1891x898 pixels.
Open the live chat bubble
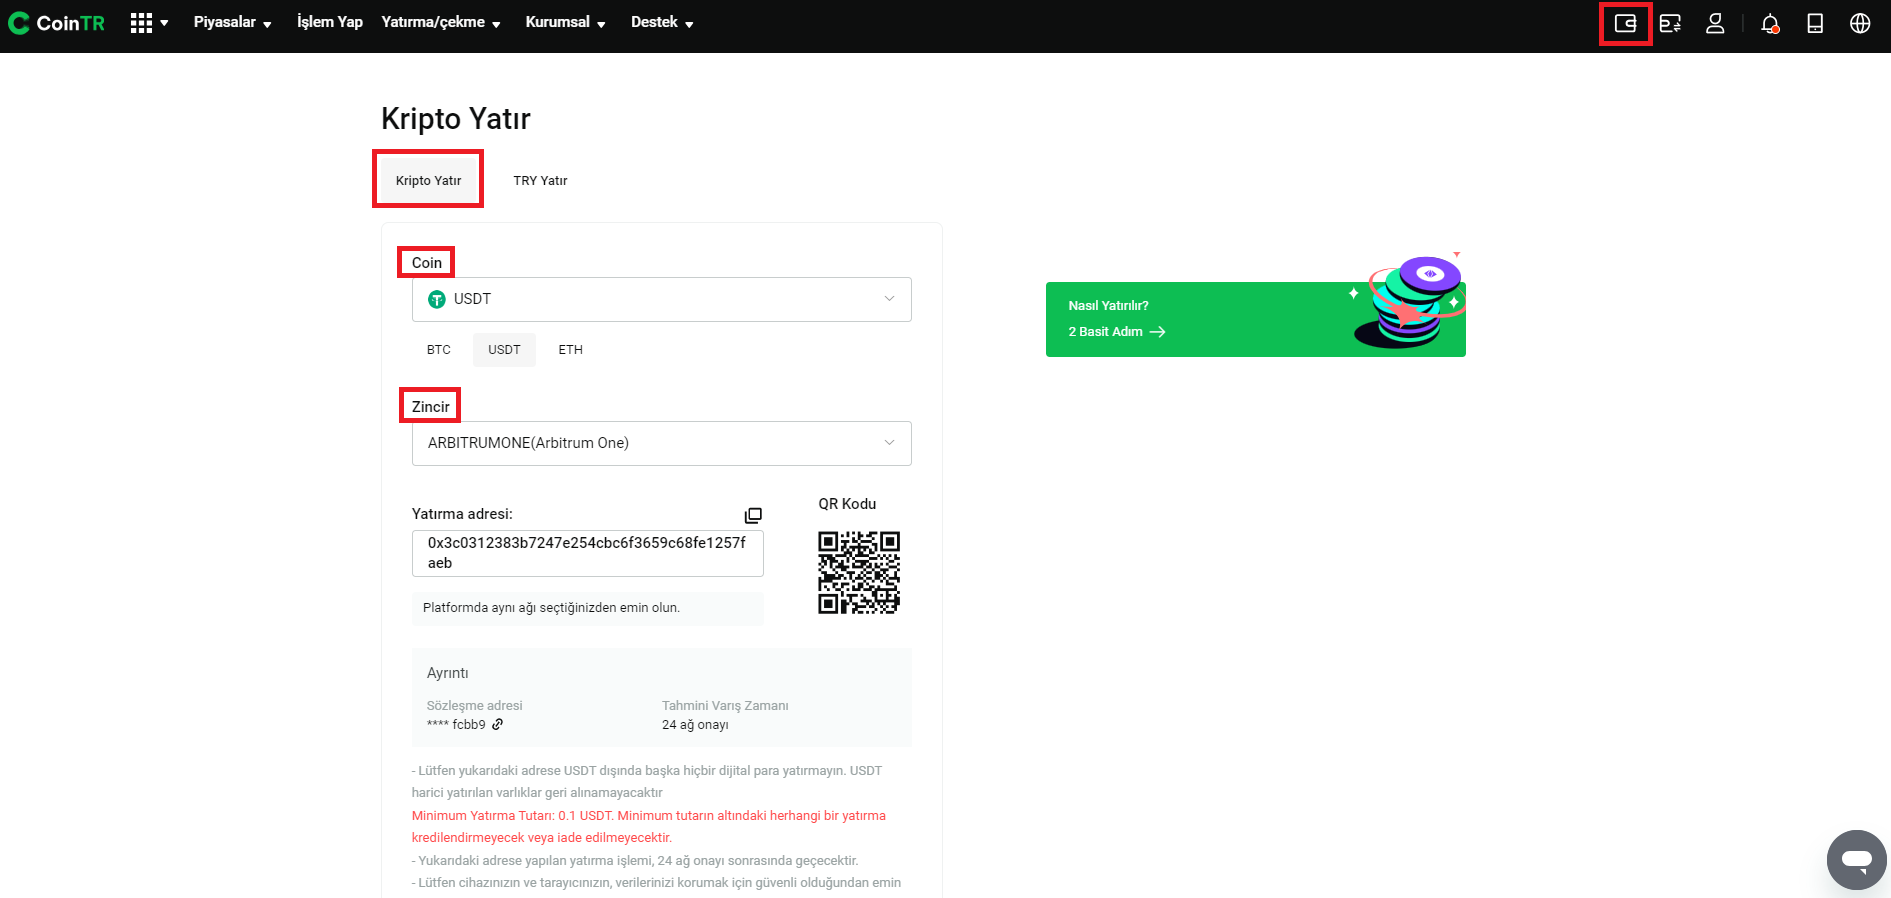coord(1857,859)
